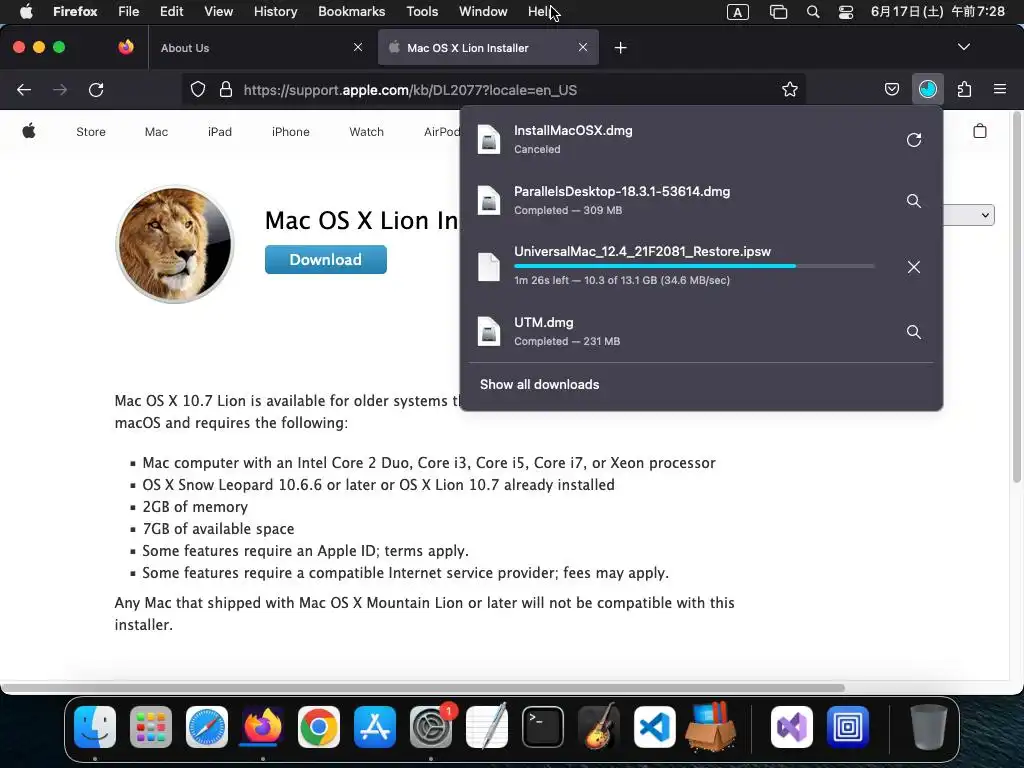This screenshot has height=768, width=1024.
Task: Close the About Us tab
Action: pos(358,47)
